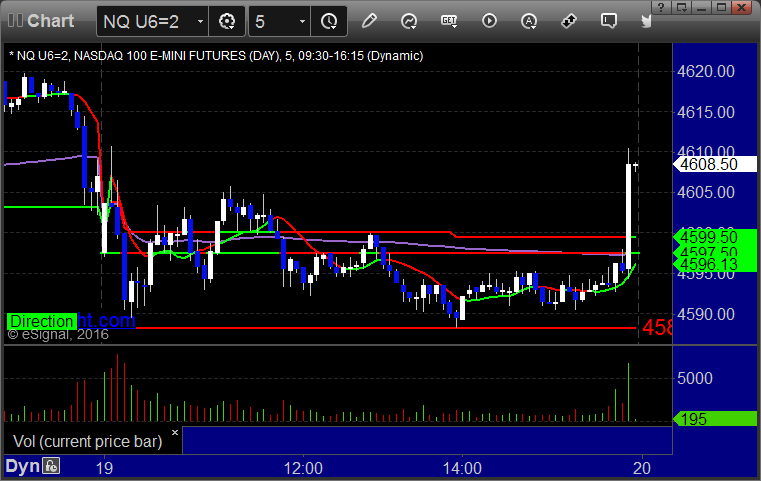Screen dimensions: 761x481
Task: Toggle the lock icon next to Dyn
Action: tap(51, 466)
